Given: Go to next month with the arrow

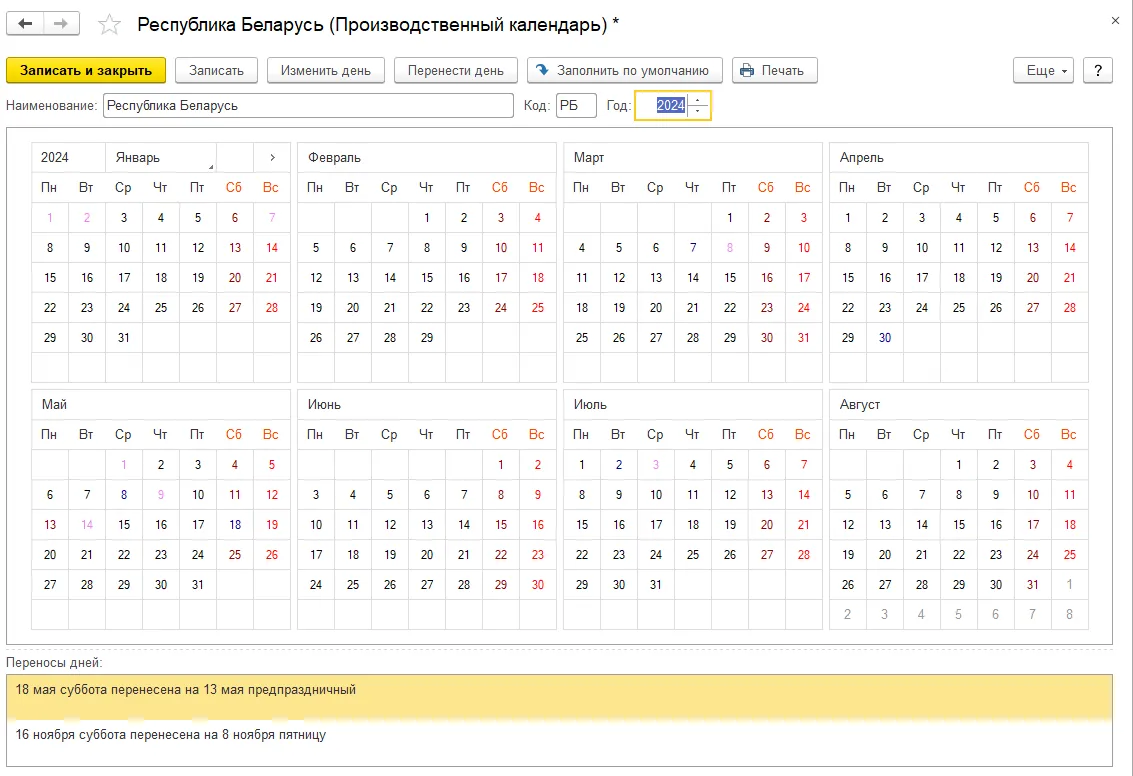Looking at the screenshot, I should pos(272,158).
